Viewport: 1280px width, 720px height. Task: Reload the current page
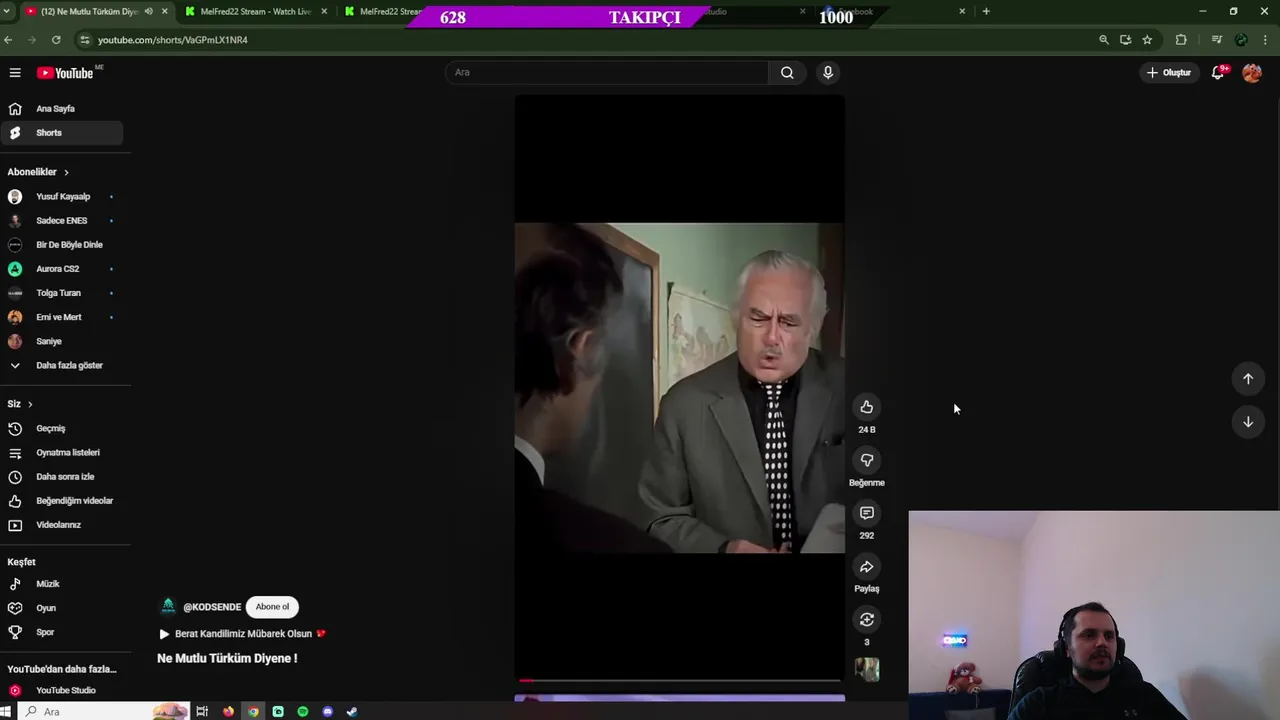click(x=56, y=39)
